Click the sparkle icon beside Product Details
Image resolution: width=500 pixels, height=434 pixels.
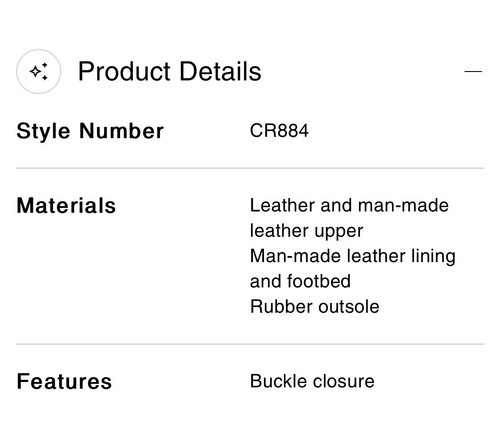(x=39, y=71)
